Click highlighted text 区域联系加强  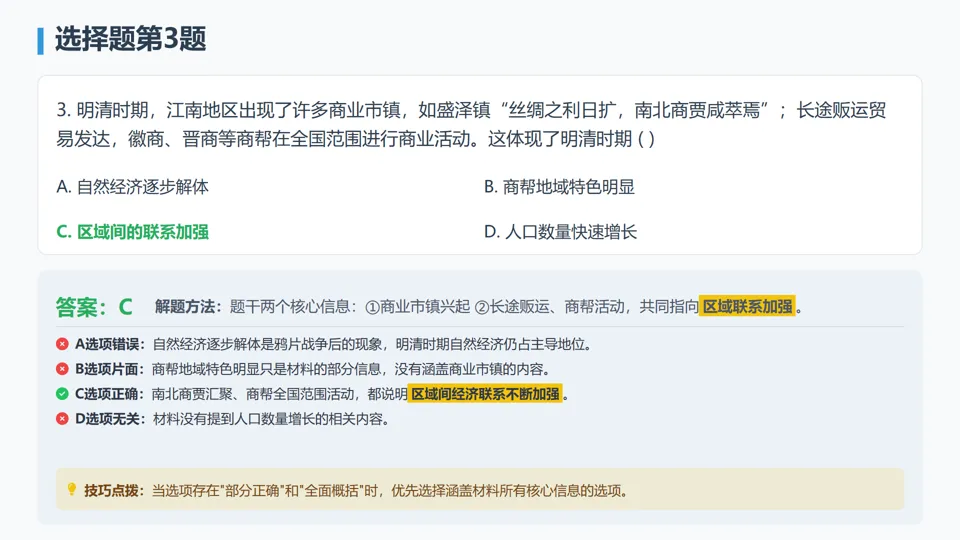point(747,306)
